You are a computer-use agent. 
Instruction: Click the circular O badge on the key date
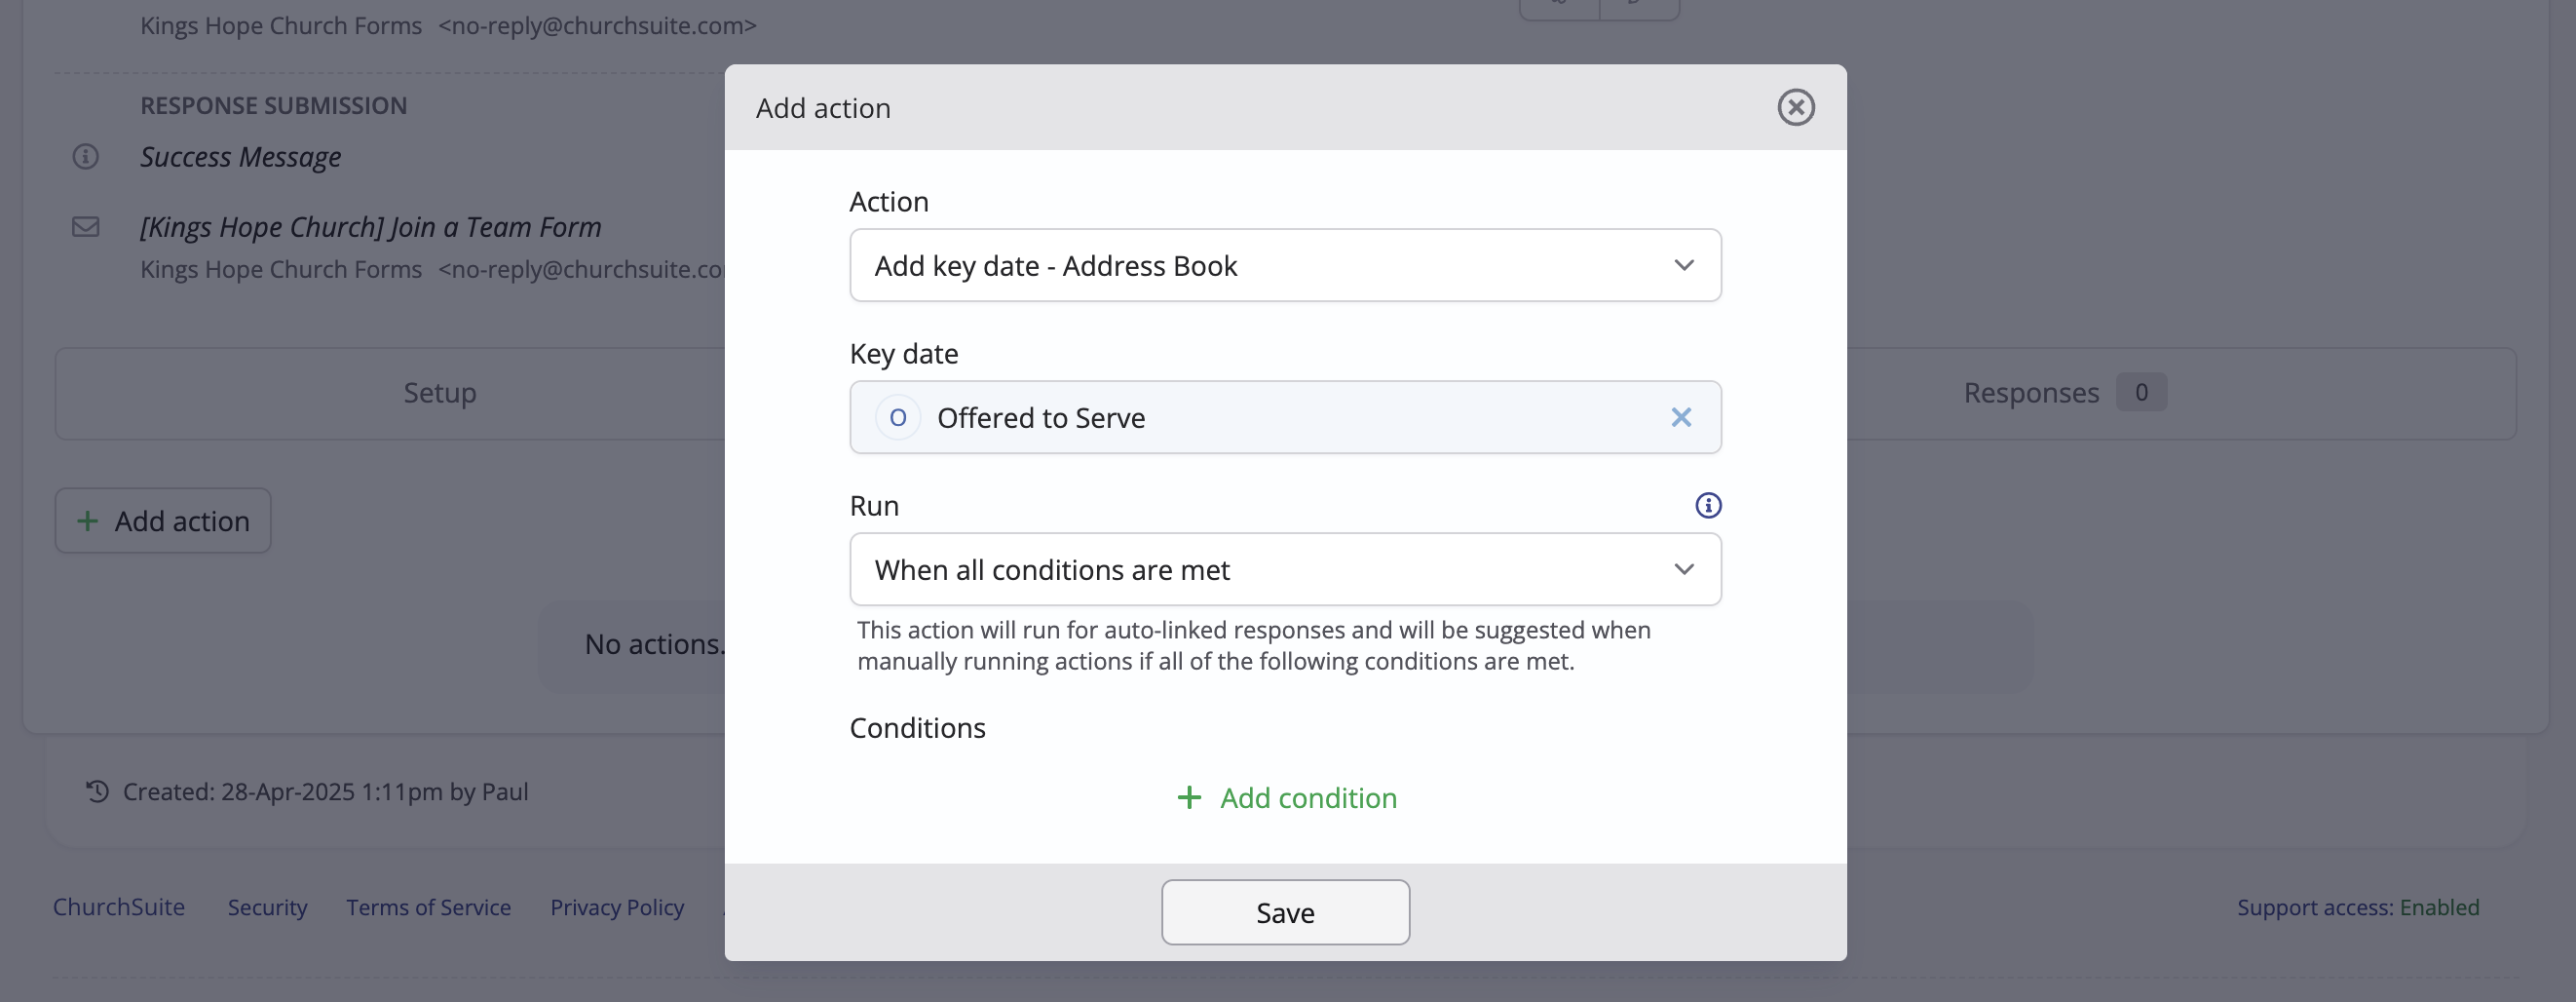(x=897, y=417)
